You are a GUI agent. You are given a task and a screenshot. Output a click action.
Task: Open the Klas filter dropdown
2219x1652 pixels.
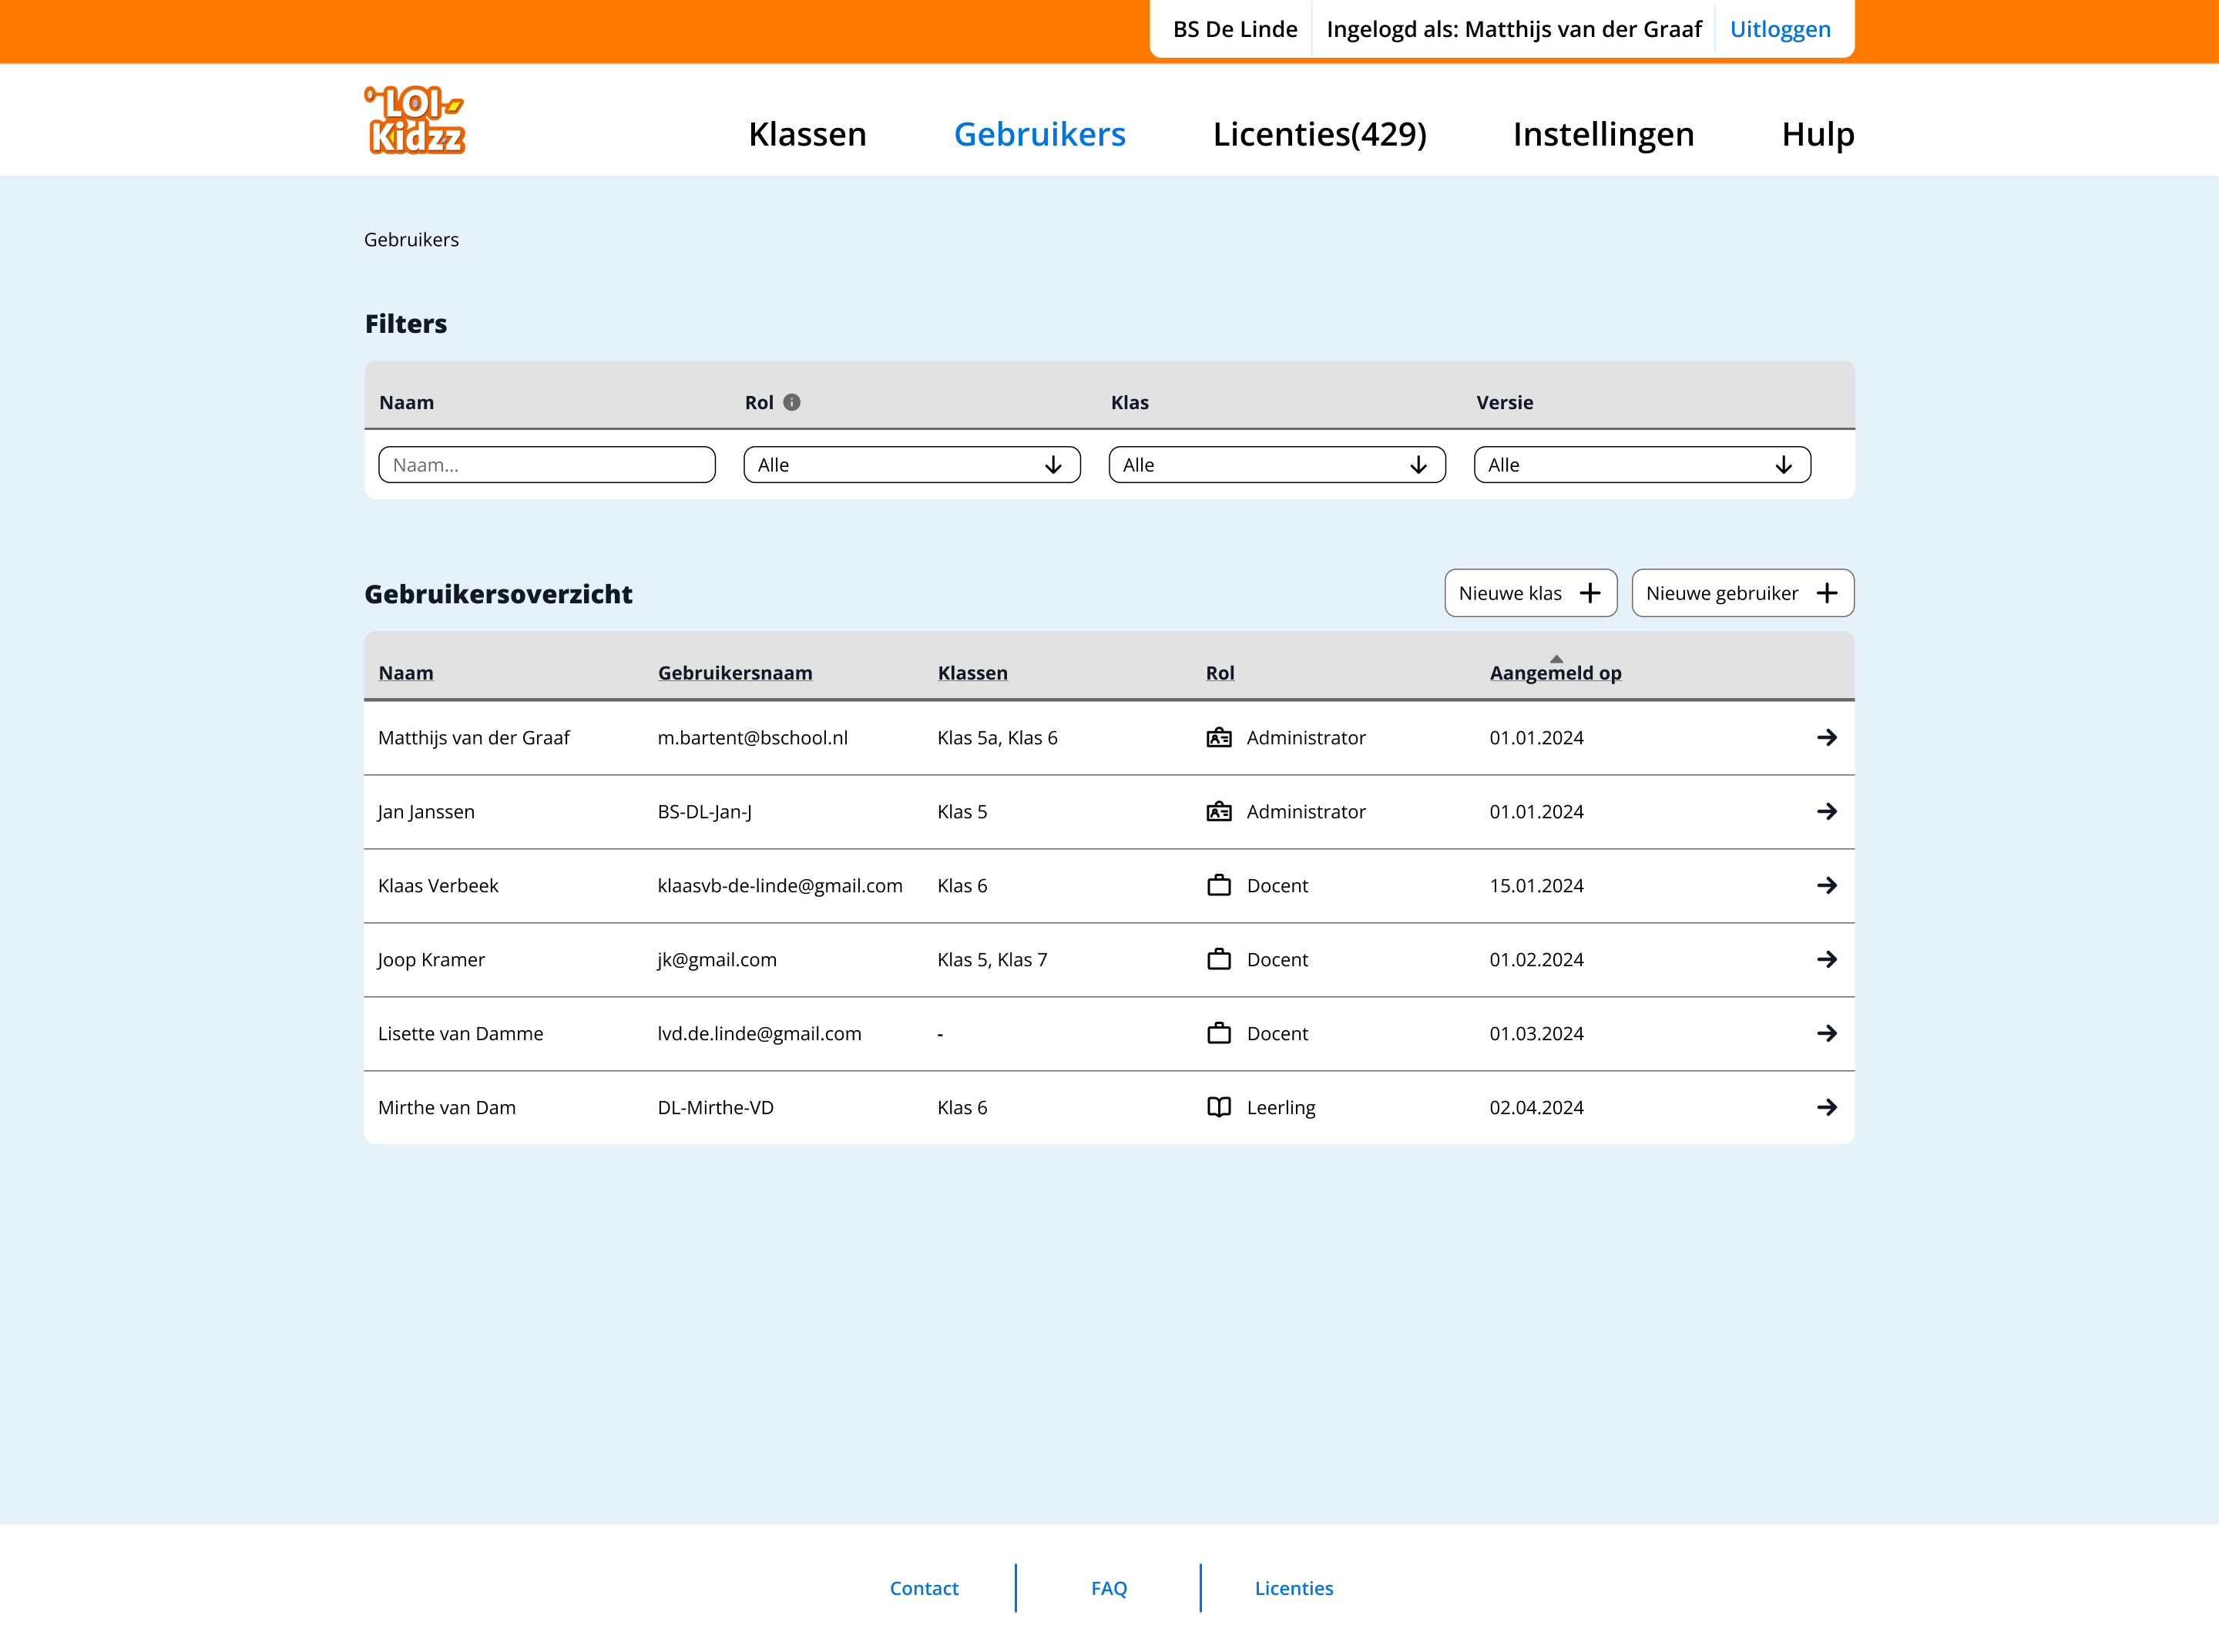1277,465
